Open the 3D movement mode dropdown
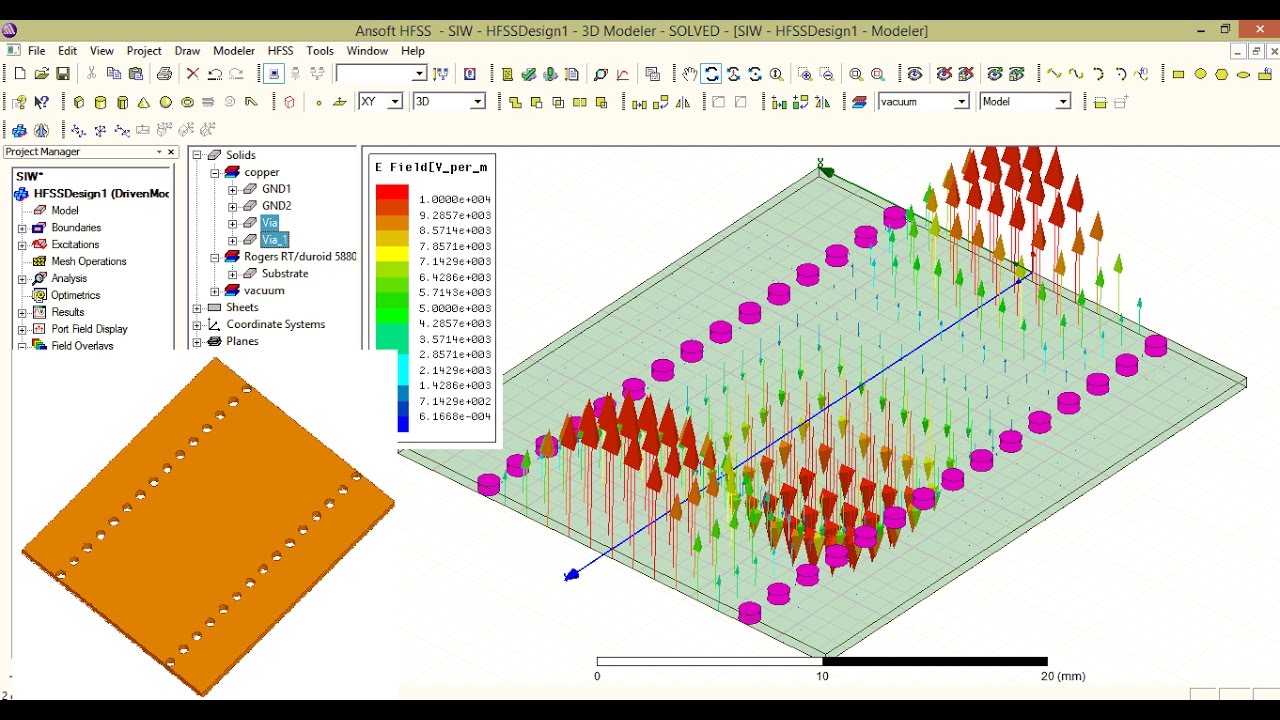Image resolution: width=1280 pixels, height=720 pixels. 478,102
